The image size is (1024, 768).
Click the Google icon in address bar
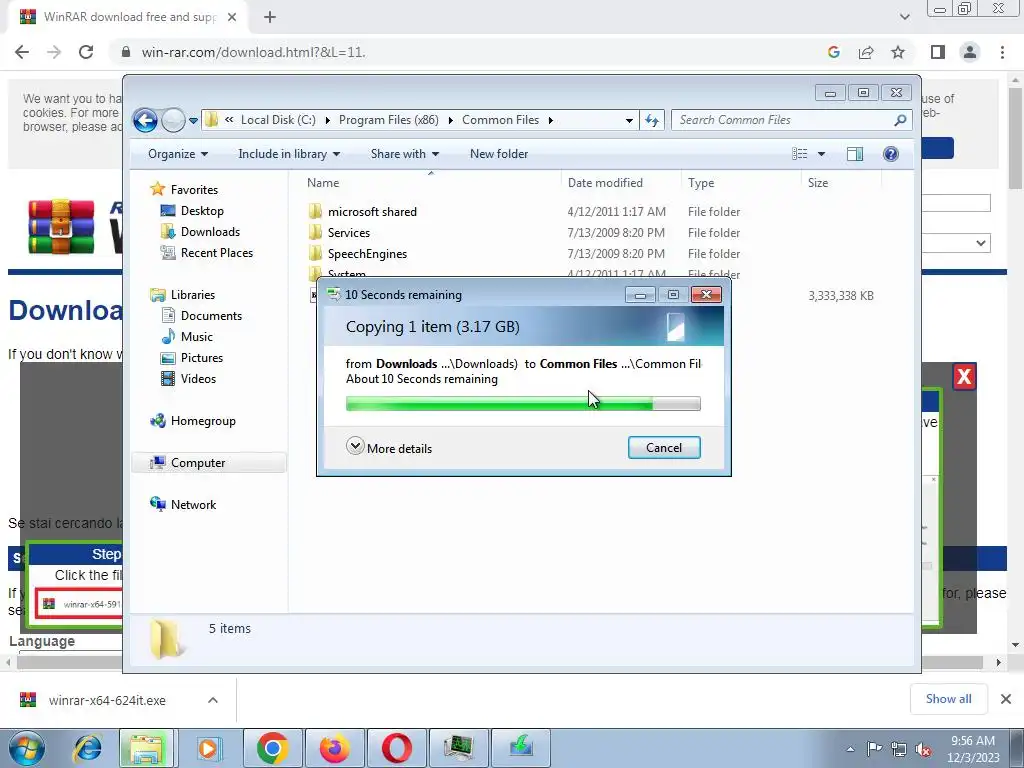[833, 52]
